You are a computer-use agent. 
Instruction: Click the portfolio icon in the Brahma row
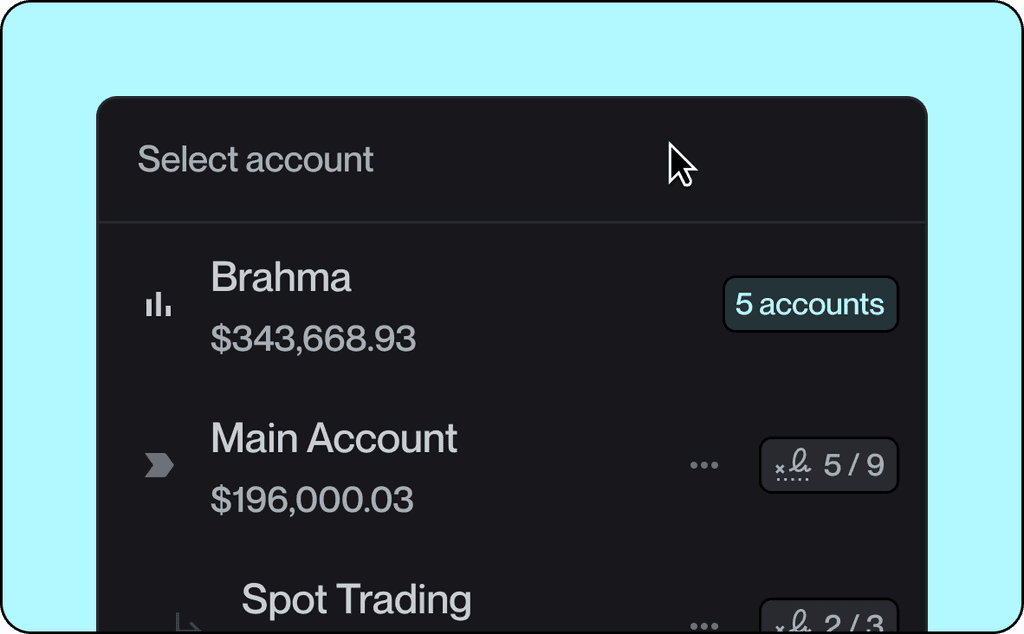(158, 303)
